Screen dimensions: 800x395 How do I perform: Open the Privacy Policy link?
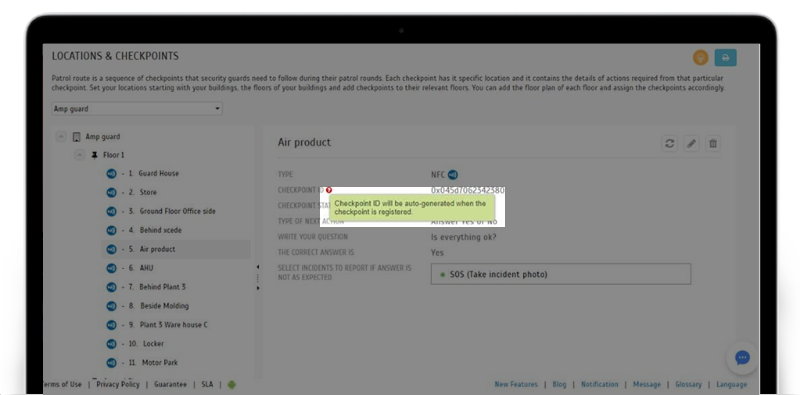tap(118, 384)
